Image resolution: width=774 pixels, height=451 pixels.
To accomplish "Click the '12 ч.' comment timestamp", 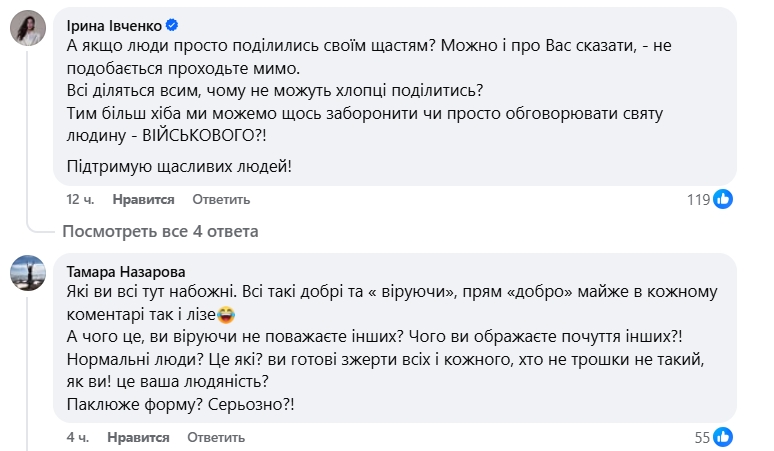I will [x=80, y=199].
